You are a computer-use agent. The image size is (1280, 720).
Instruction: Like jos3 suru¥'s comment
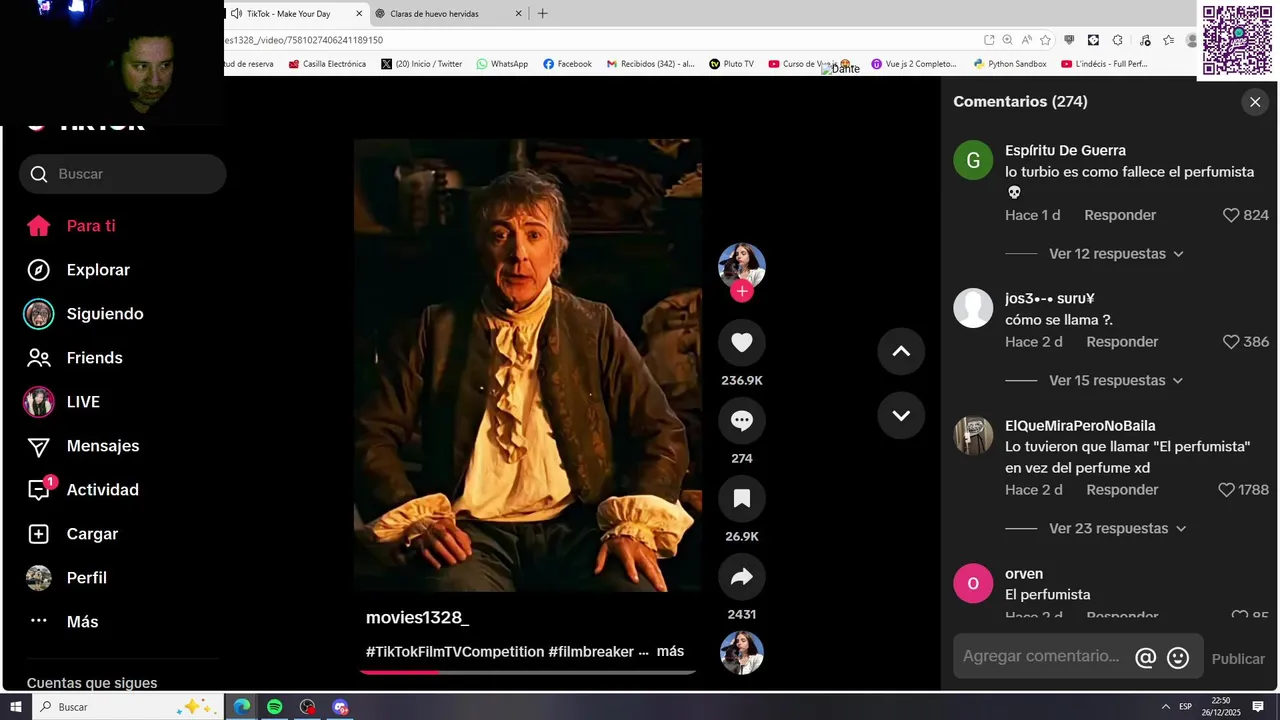click(x=1231, y=342)
